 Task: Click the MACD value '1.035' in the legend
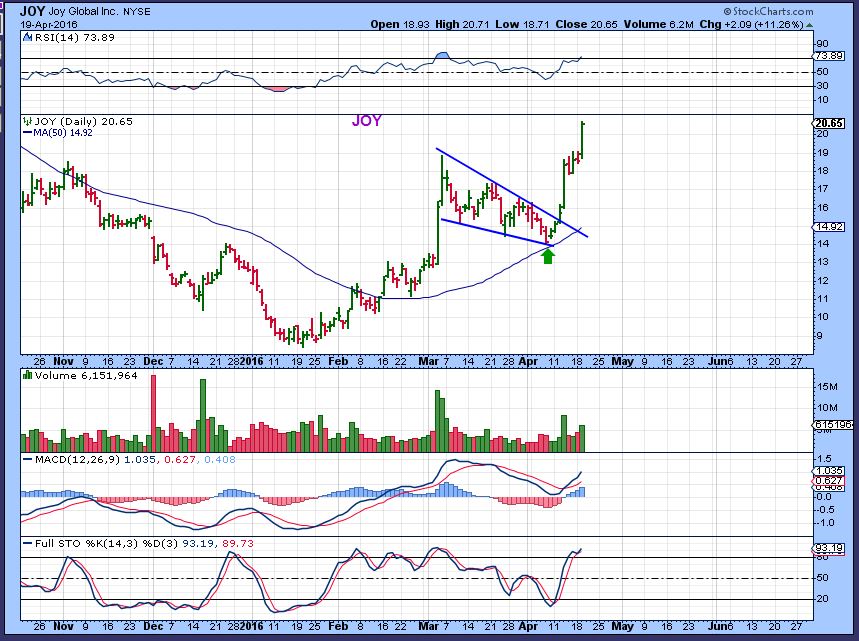click(x=140, y=459)
